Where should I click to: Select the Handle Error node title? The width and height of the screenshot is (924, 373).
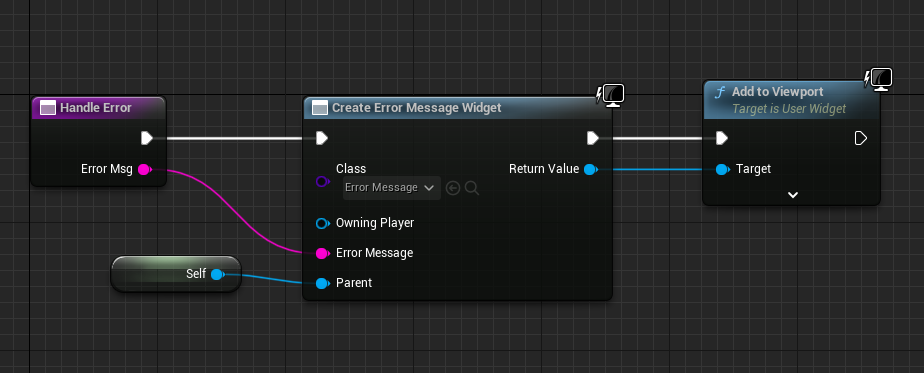point(95,108)
